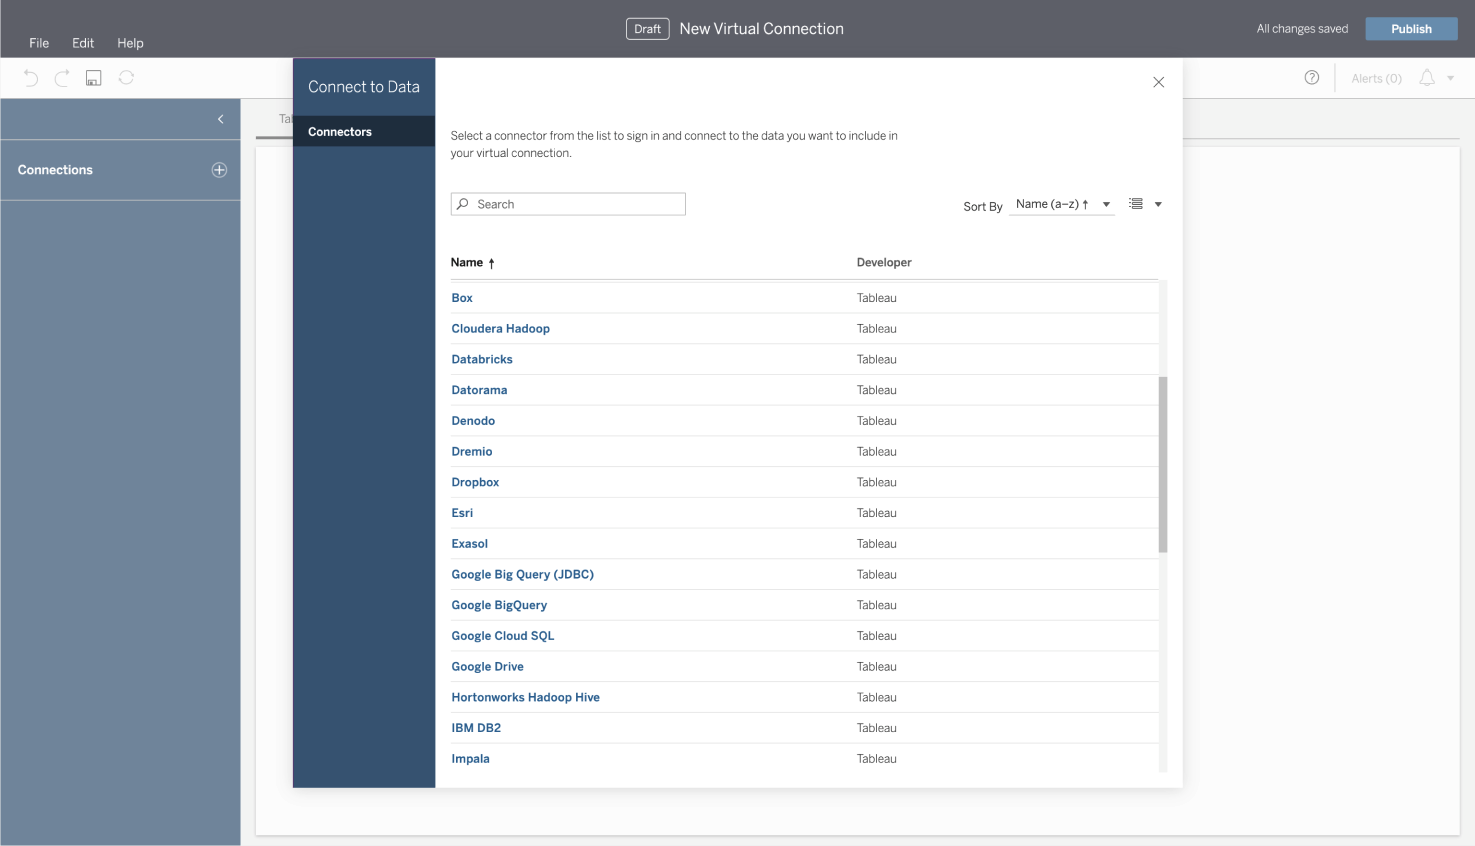Open the Help menu

tap(130, 43)
